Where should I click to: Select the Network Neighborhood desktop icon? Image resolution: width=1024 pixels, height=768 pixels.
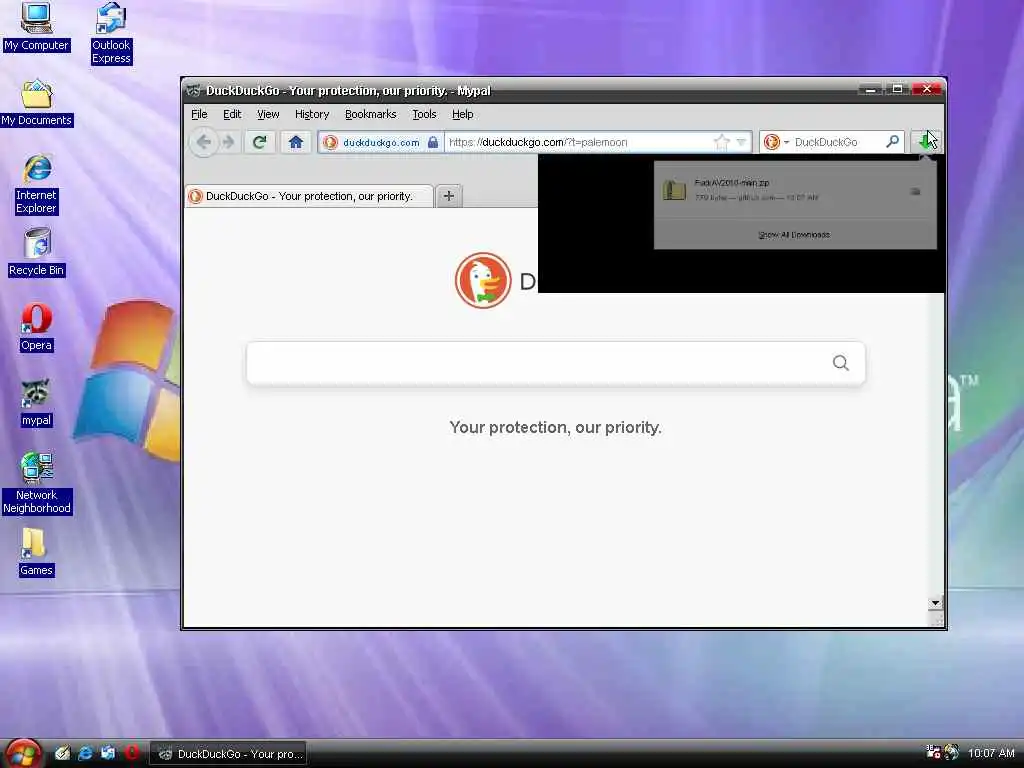37,483
